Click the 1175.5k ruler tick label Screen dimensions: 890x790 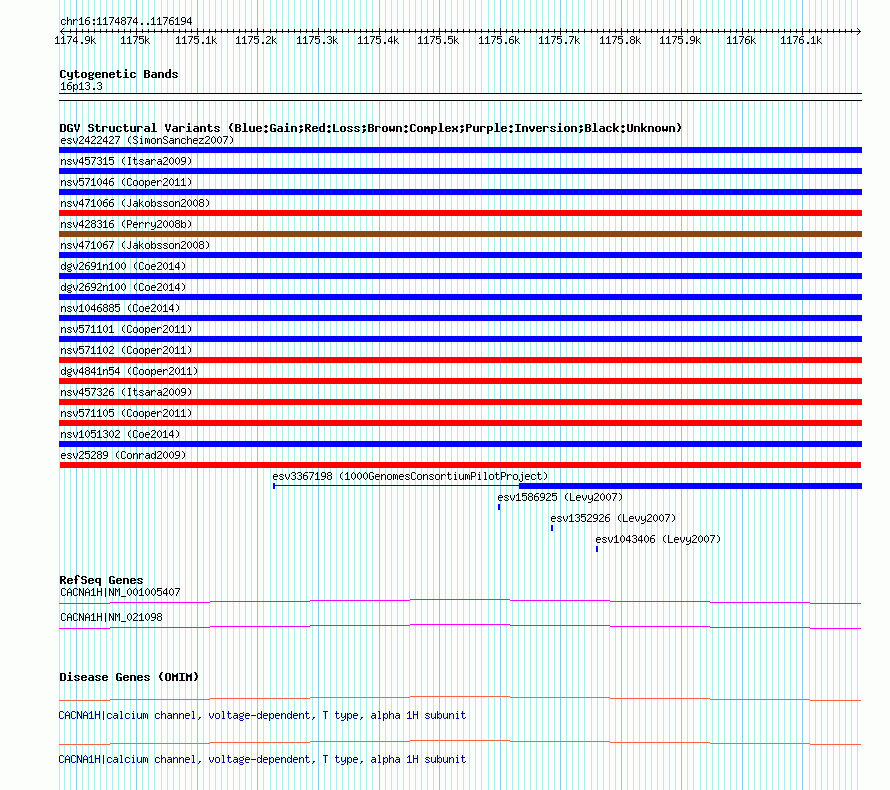click(438, 40)
